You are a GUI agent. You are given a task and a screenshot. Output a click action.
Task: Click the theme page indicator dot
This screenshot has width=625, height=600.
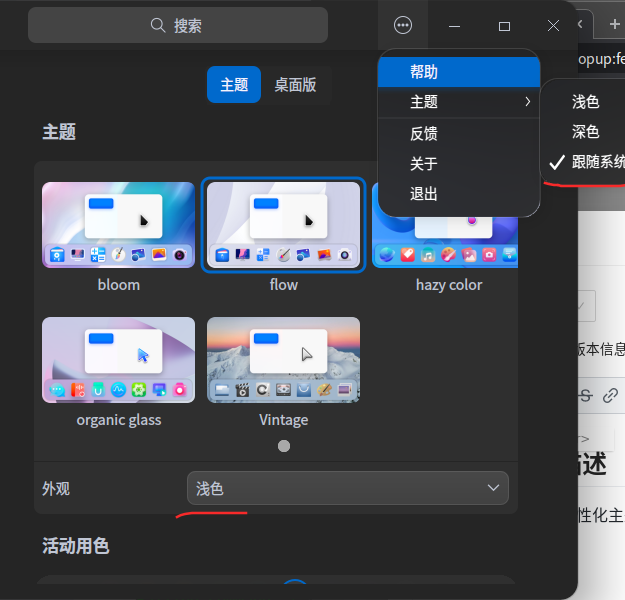click(x=284, y=446)
